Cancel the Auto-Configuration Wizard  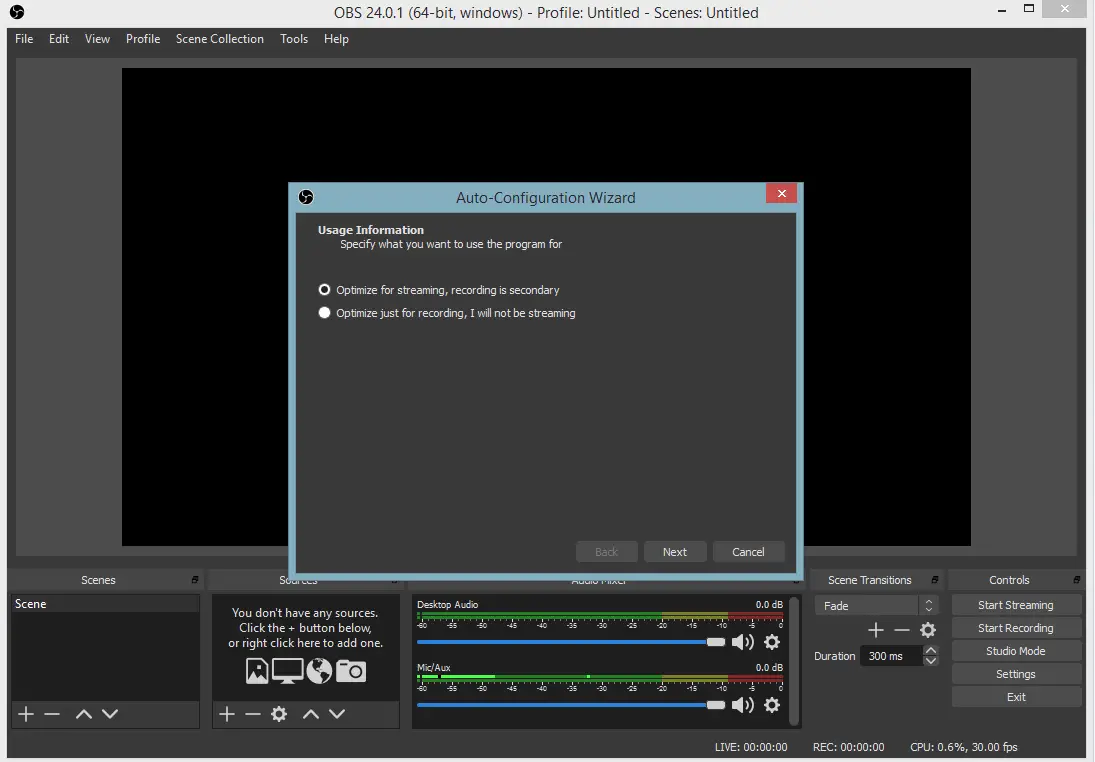748,552
